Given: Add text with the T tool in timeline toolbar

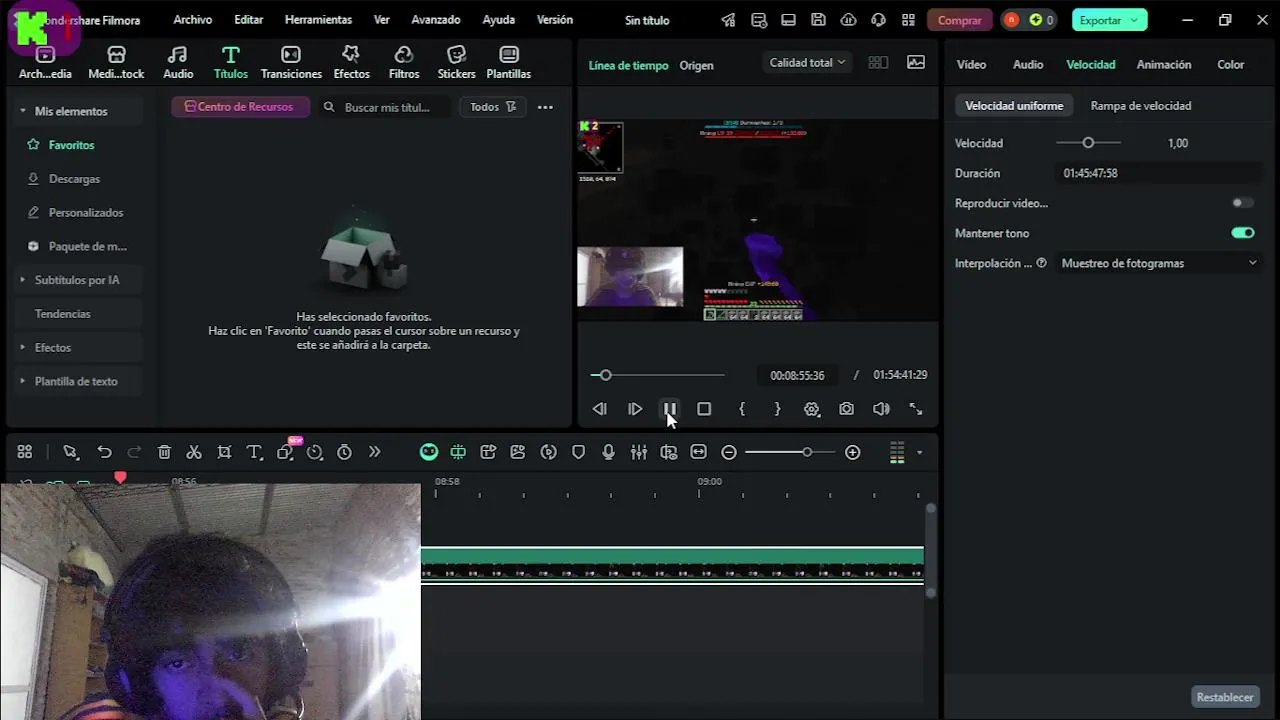Looking at the screenshot, I should tap(254, 452).
